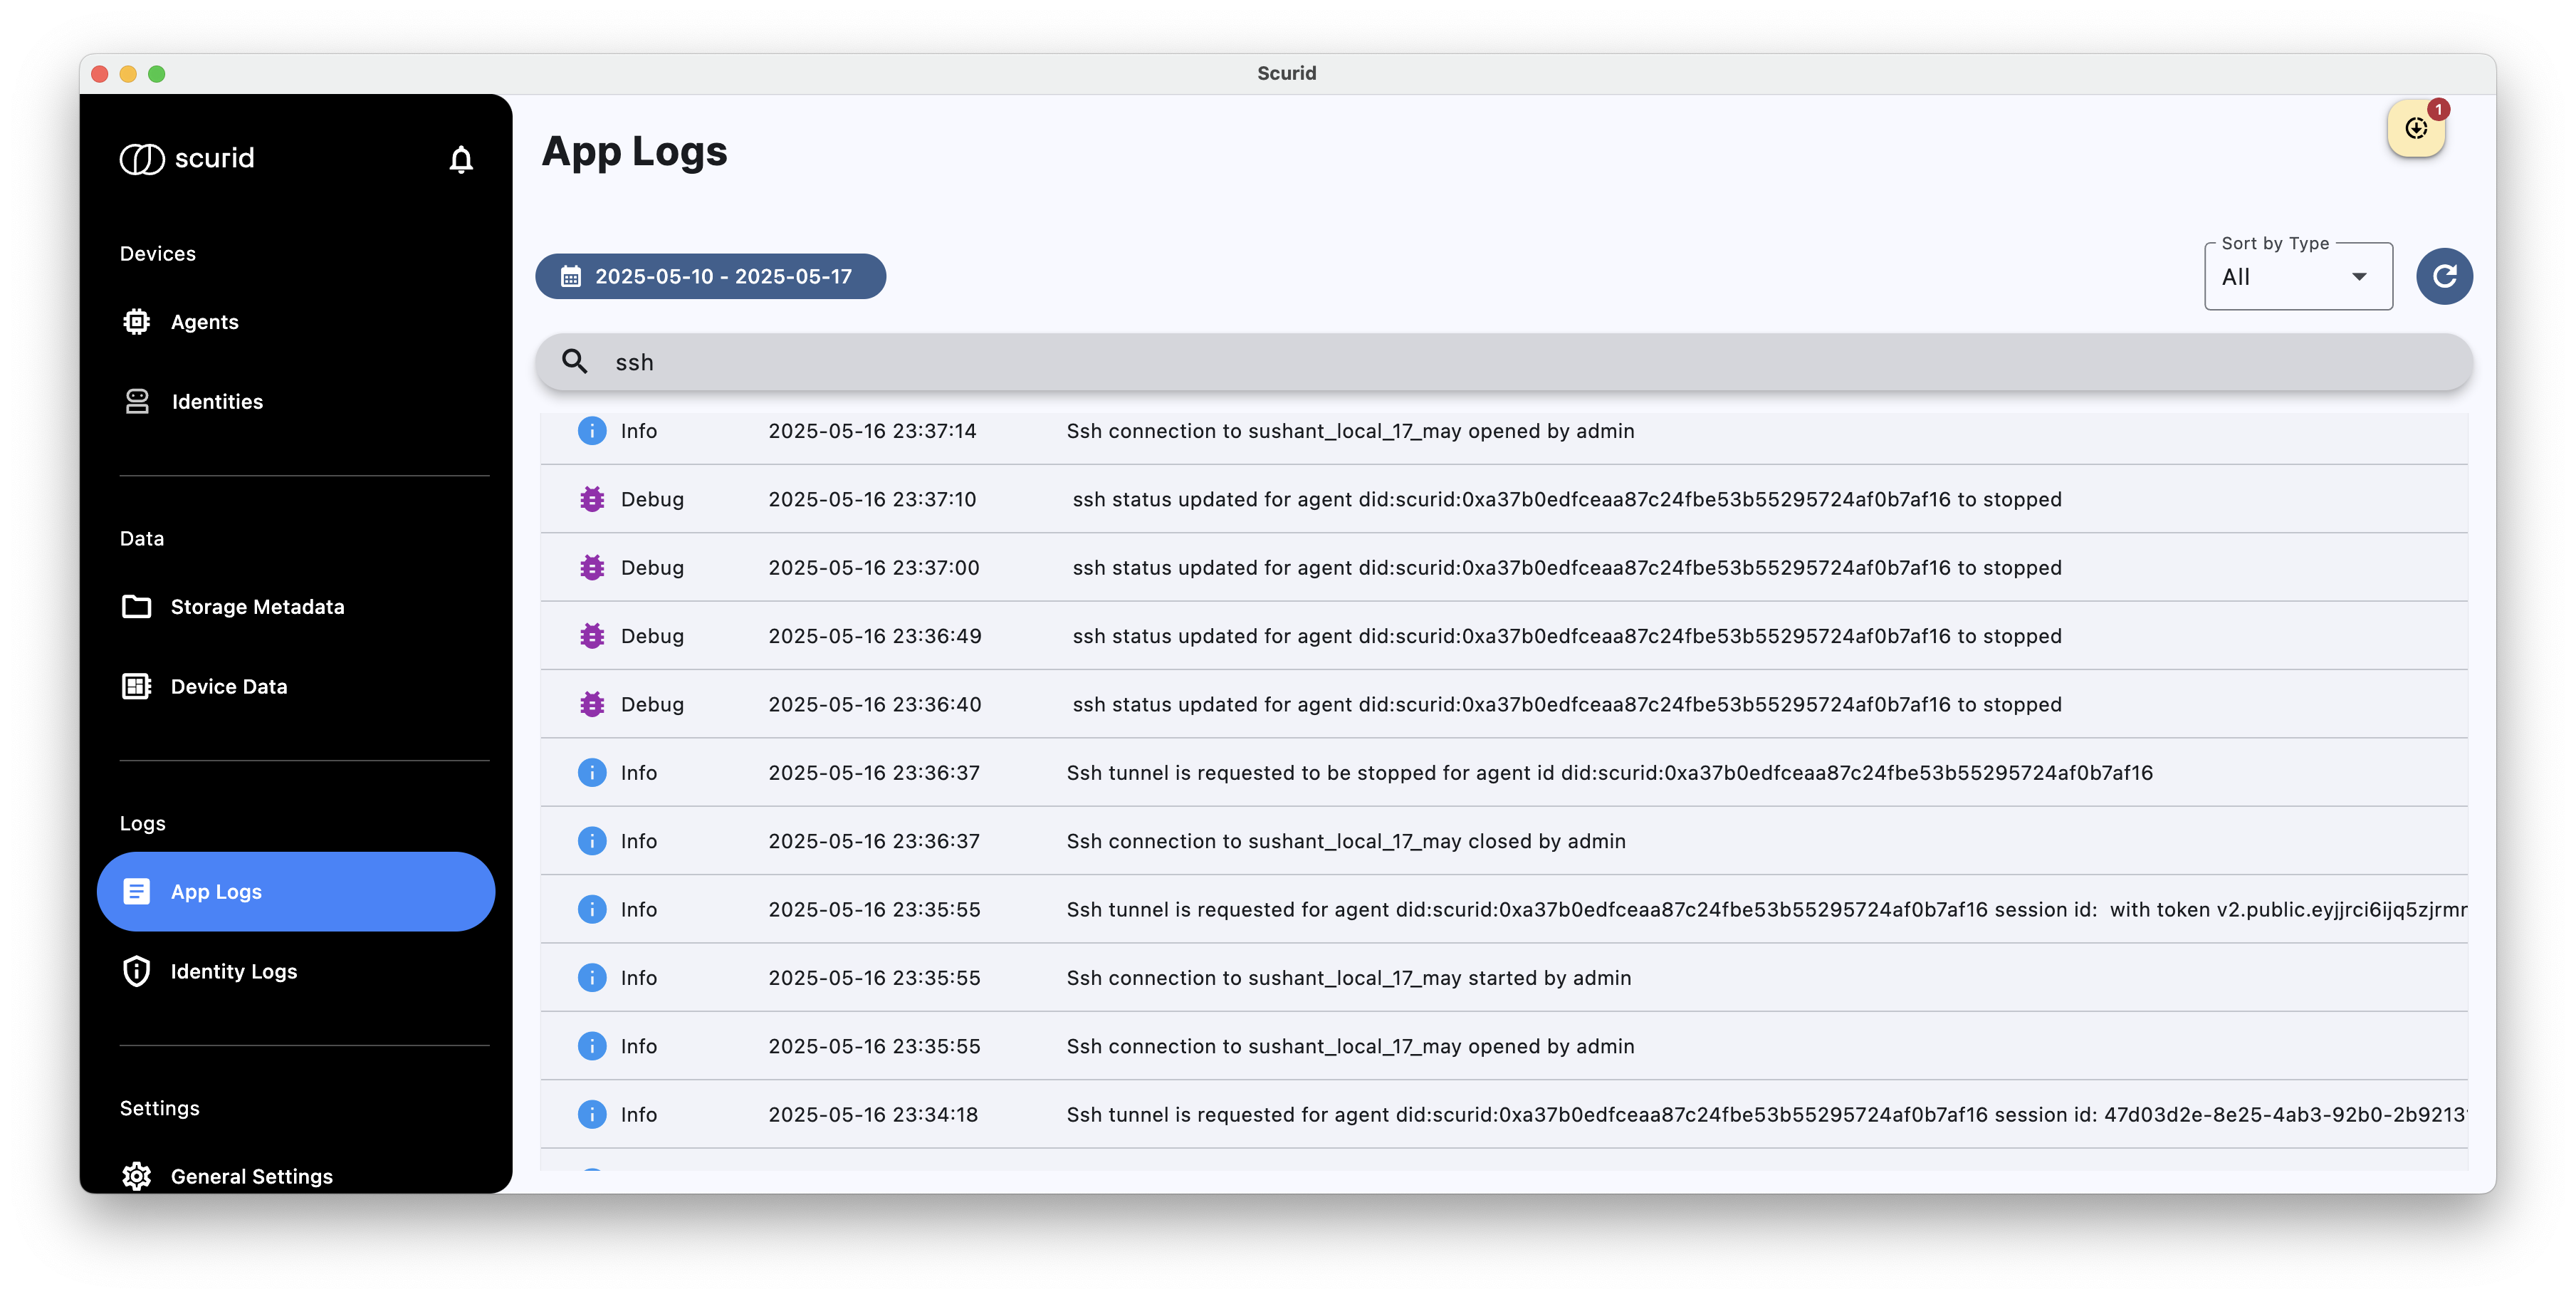Click the Identity Logs shield icon
Image resolution: width=2576 pixels, height=1299 pixels.
click(137, 971)
